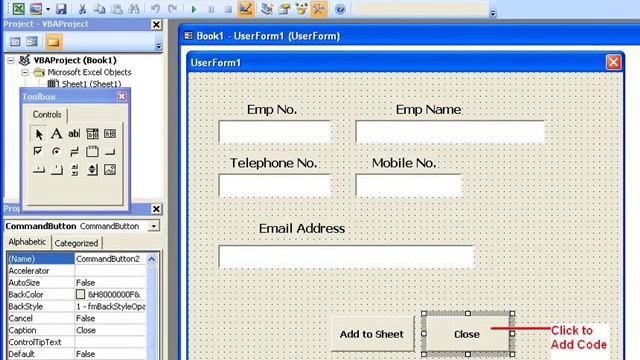Screen dimensions: 640x360
Task: Click the Undo arrow icon
Action: coord(155,9)
